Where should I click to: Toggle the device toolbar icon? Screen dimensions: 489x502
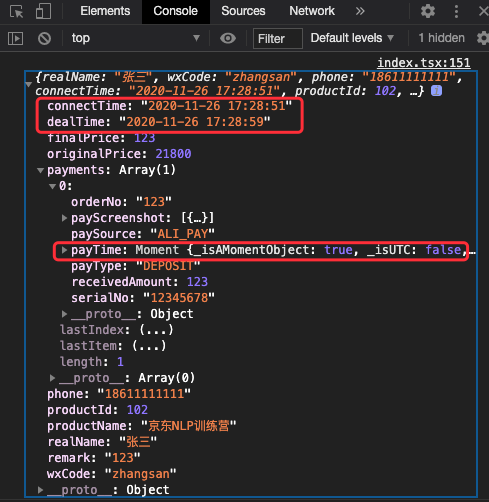click(x=43, y=11)
